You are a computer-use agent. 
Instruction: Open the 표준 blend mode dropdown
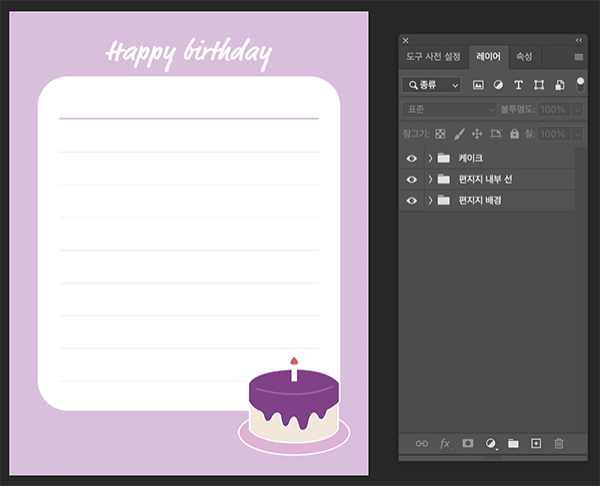(450, 110)
